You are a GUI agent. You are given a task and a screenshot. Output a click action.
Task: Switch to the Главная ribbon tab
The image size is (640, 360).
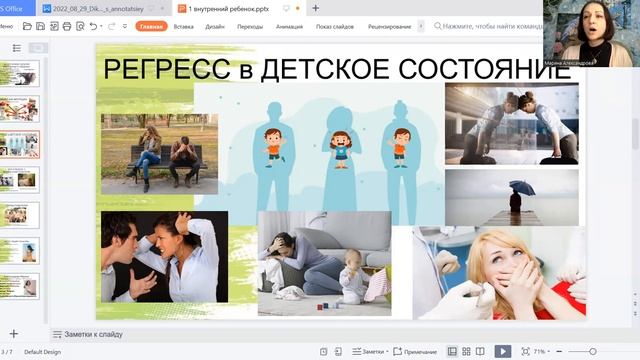point(151,27)
